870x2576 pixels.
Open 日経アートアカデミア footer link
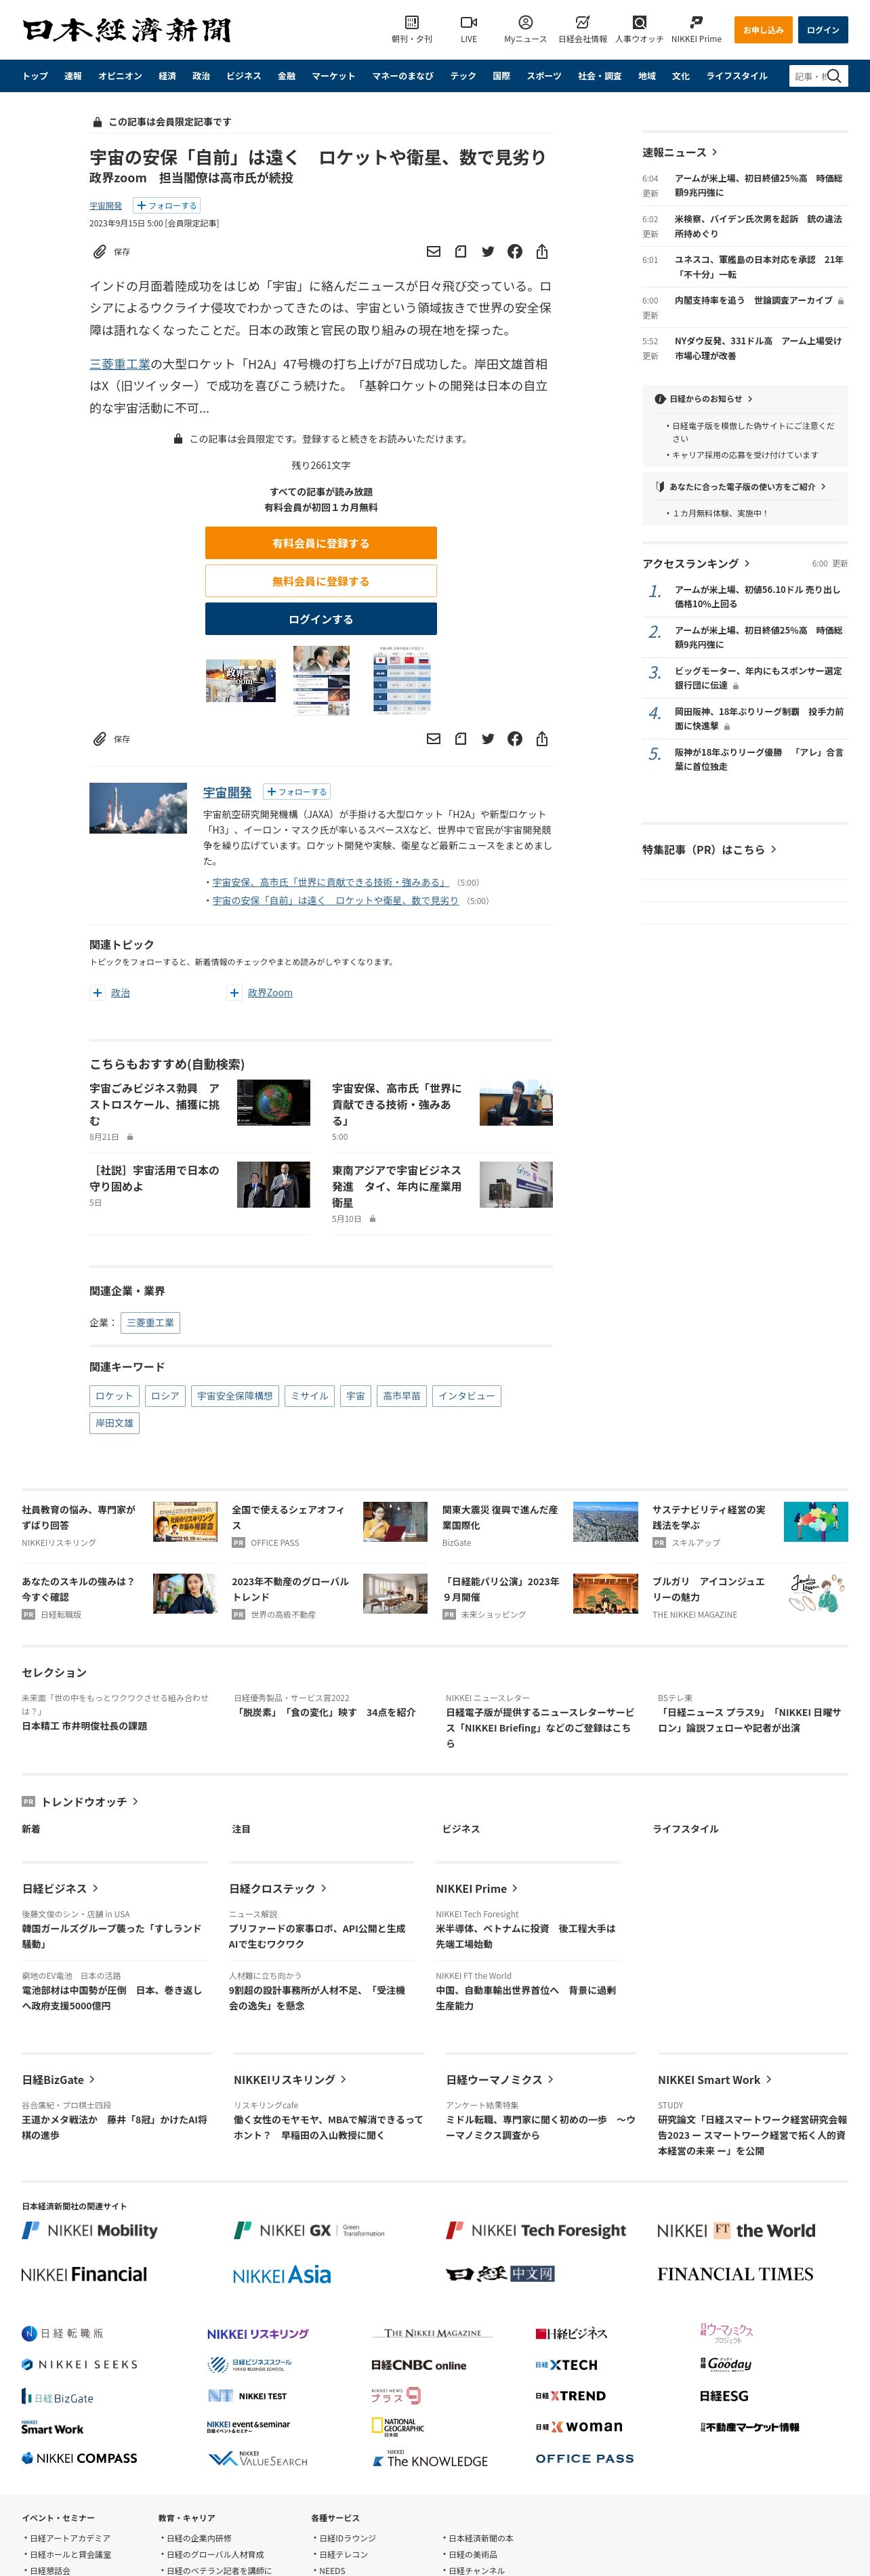click(x=70, y=2538)
